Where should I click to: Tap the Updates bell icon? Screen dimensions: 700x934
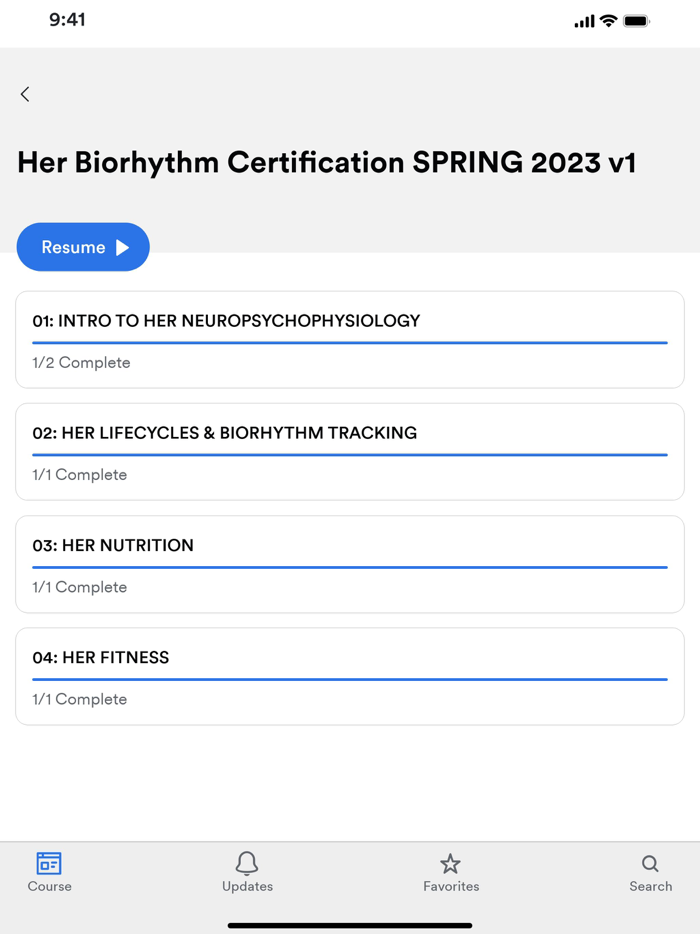pos(247,864)
